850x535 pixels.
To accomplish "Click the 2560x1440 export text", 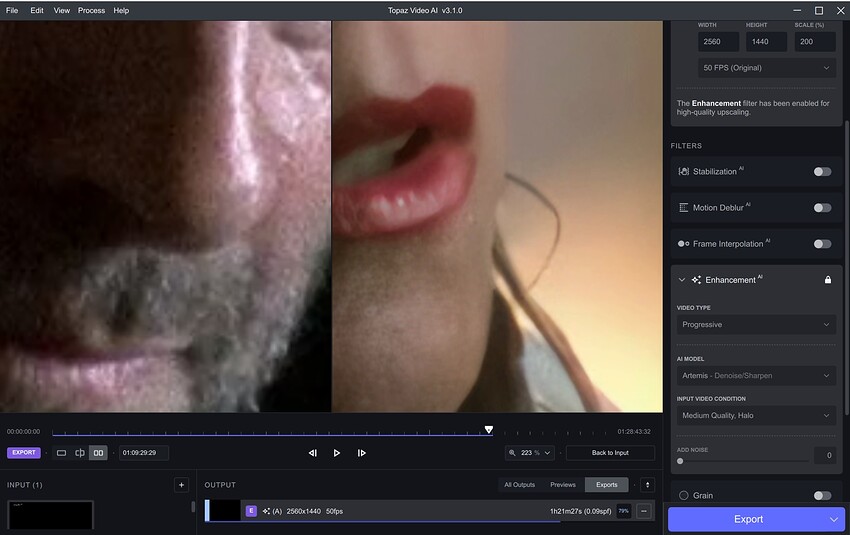I will pos(304,511).
